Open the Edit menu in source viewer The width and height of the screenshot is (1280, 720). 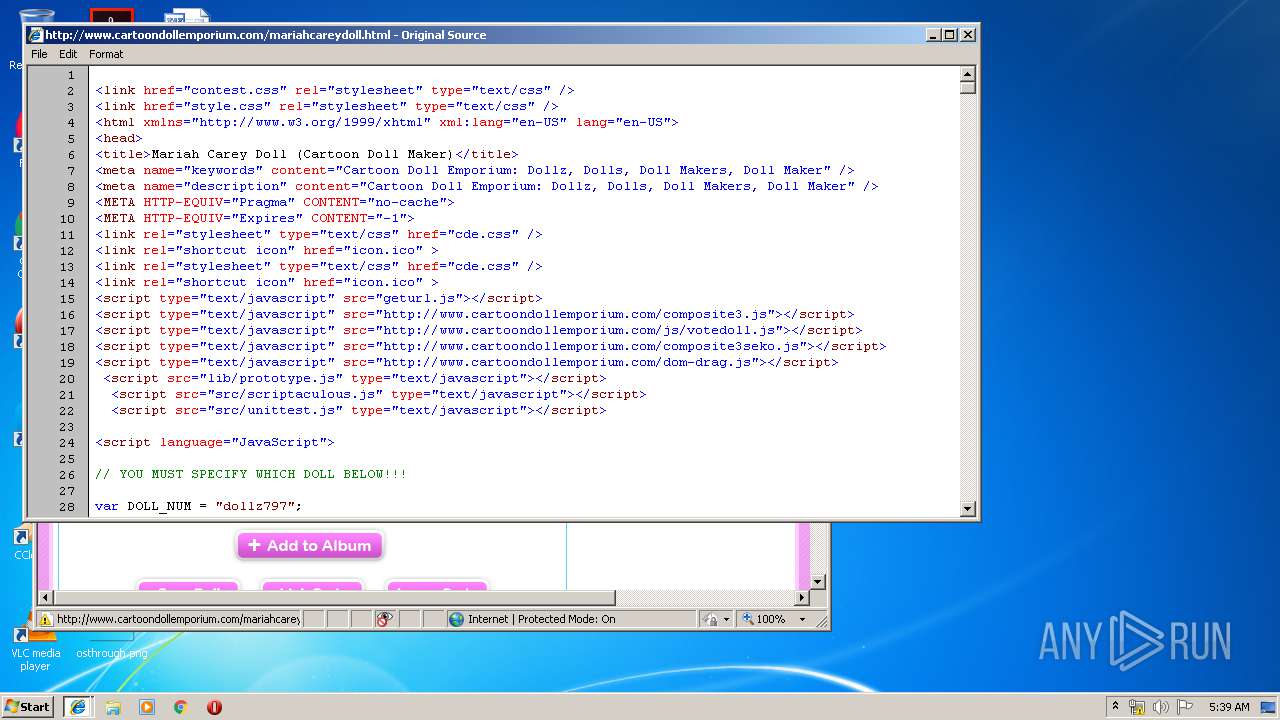[68, 54]
